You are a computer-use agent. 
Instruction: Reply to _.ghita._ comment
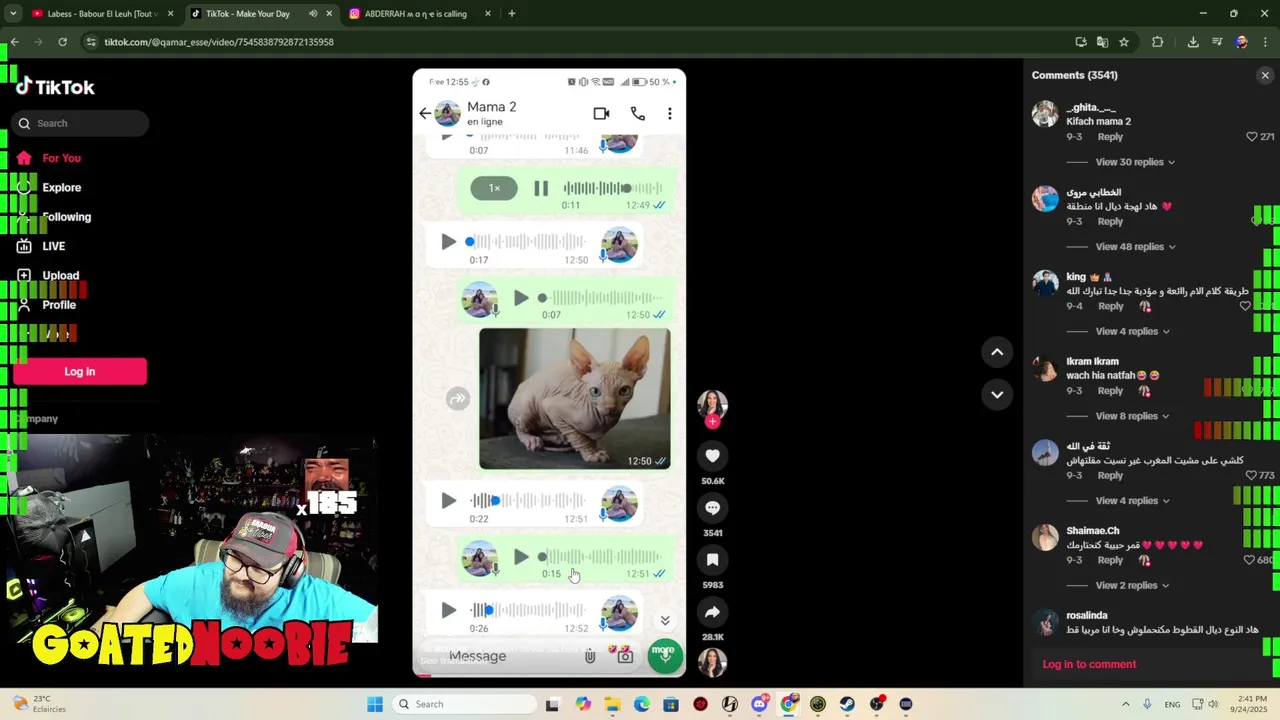pyautogui.click(x=1110, y=137)
